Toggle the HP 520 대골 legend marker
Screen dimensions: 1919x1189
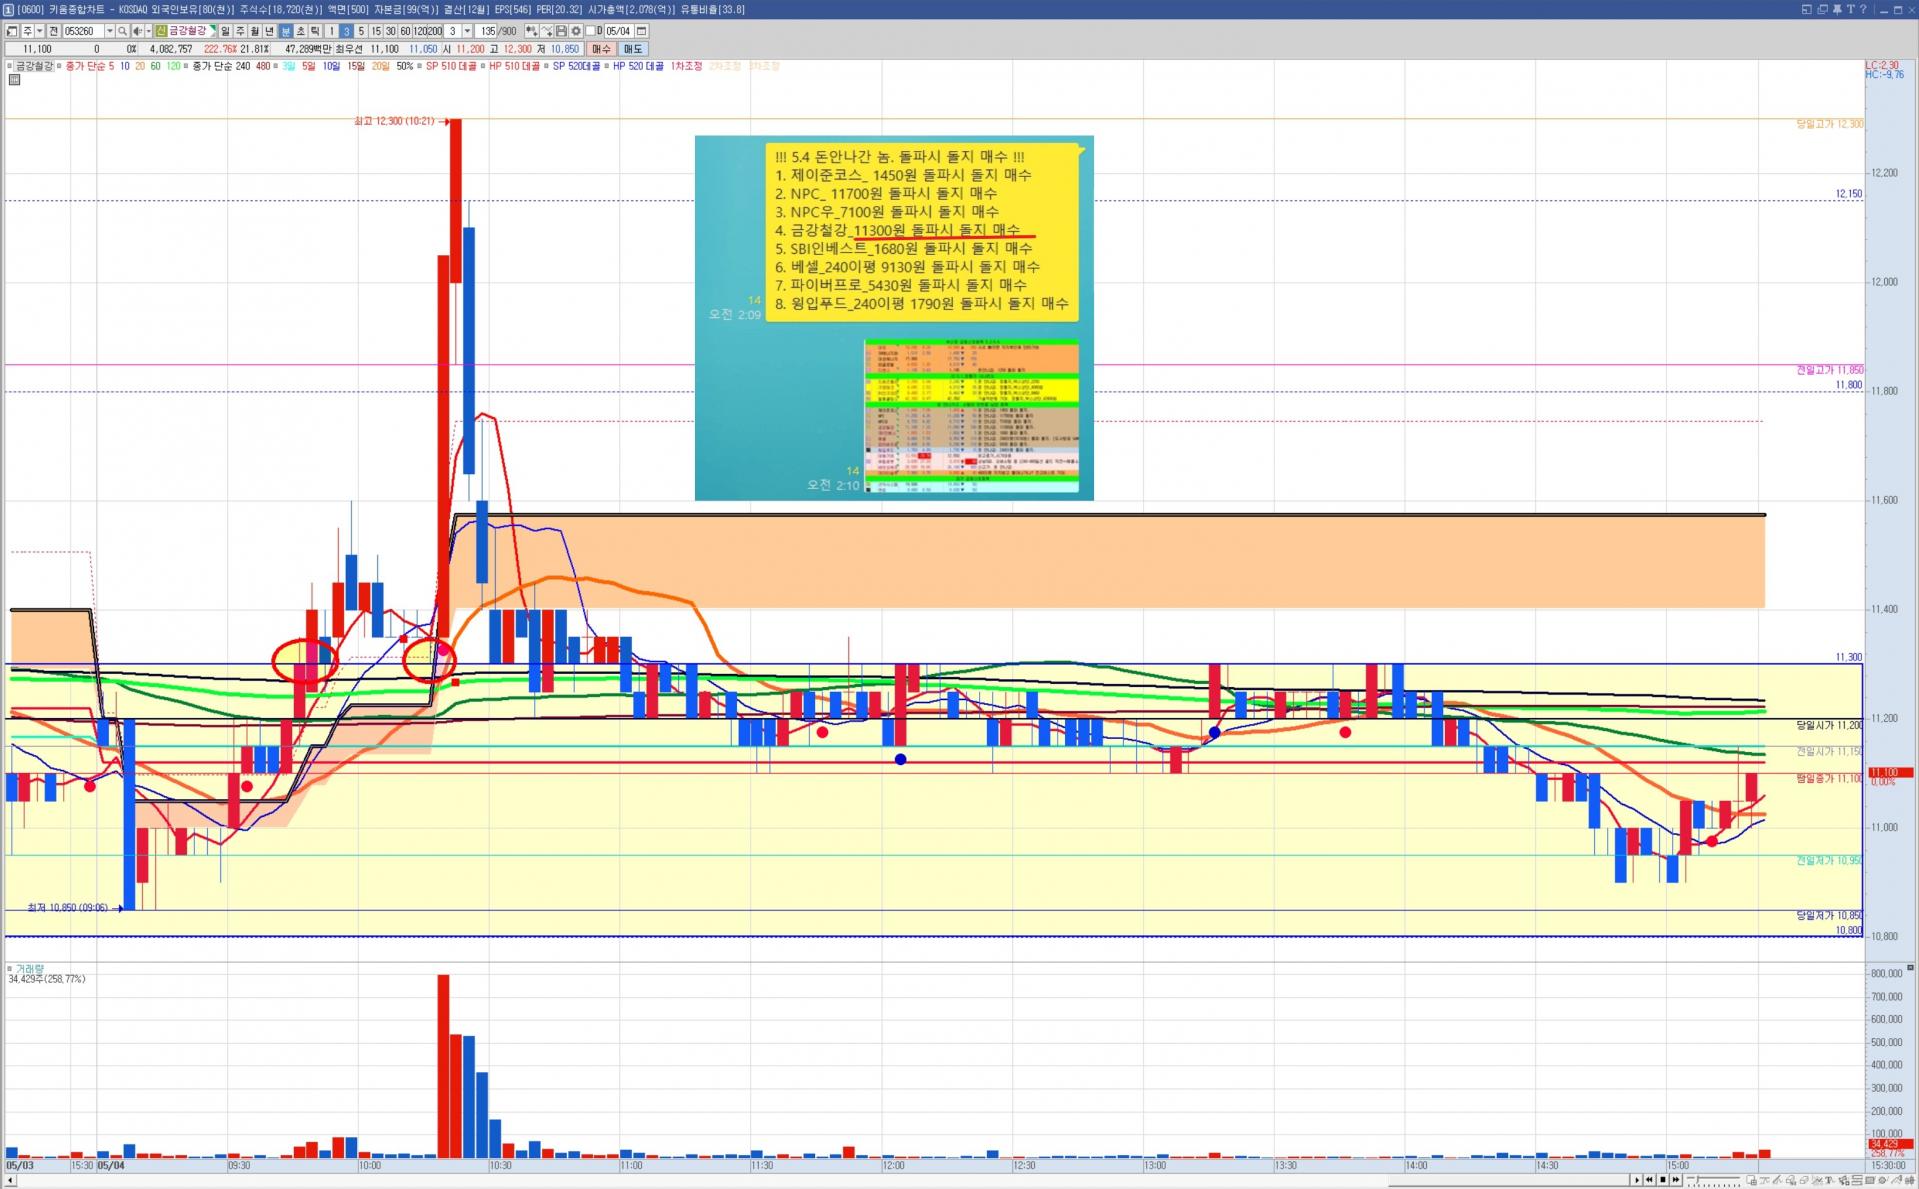pyautogui.click(x=607, y=66)
